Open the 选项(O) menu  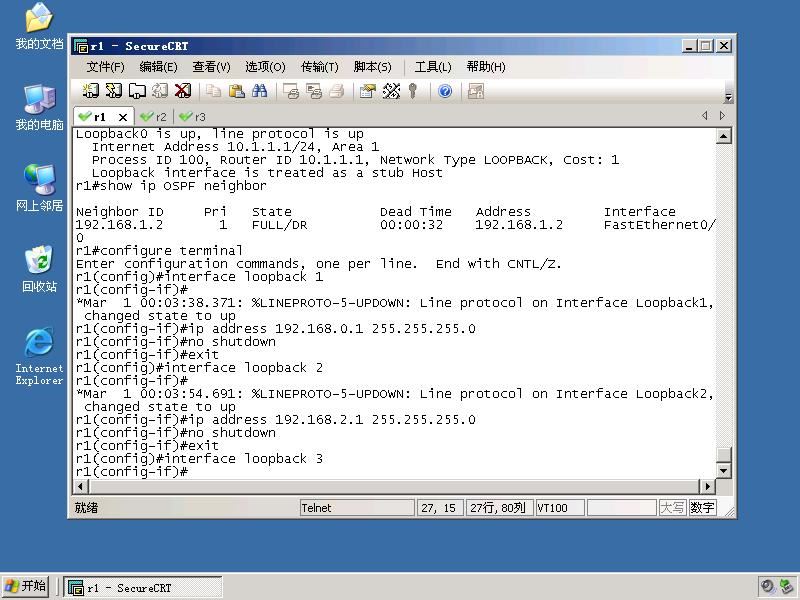pyautogui.click(x=265, y=67)
